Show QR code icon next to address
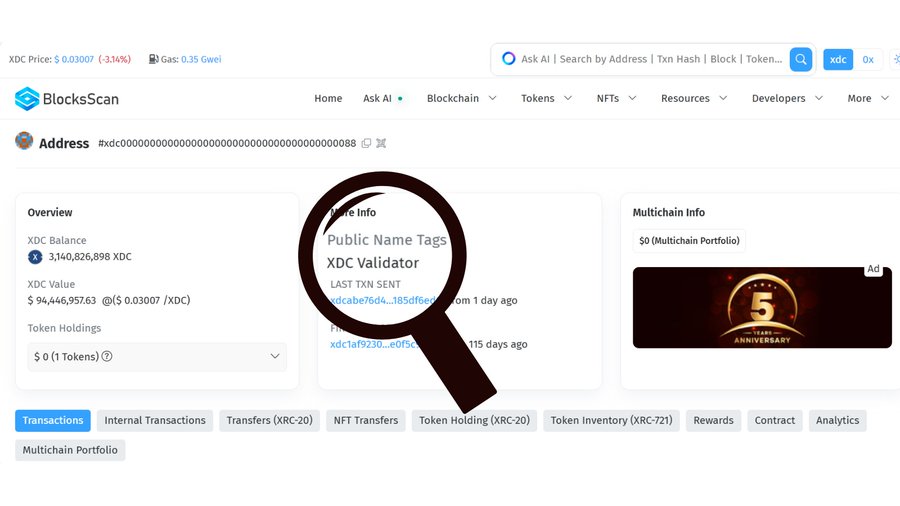 point(381,143)
